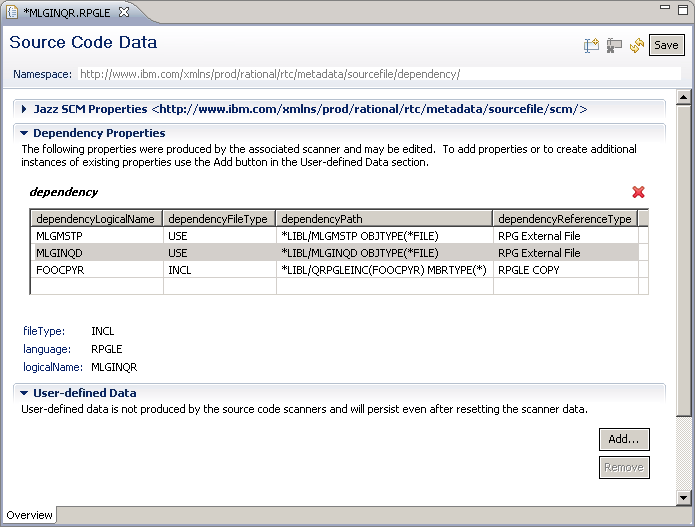
Task: Click the scroll up arrow
Action: [684, 97]
